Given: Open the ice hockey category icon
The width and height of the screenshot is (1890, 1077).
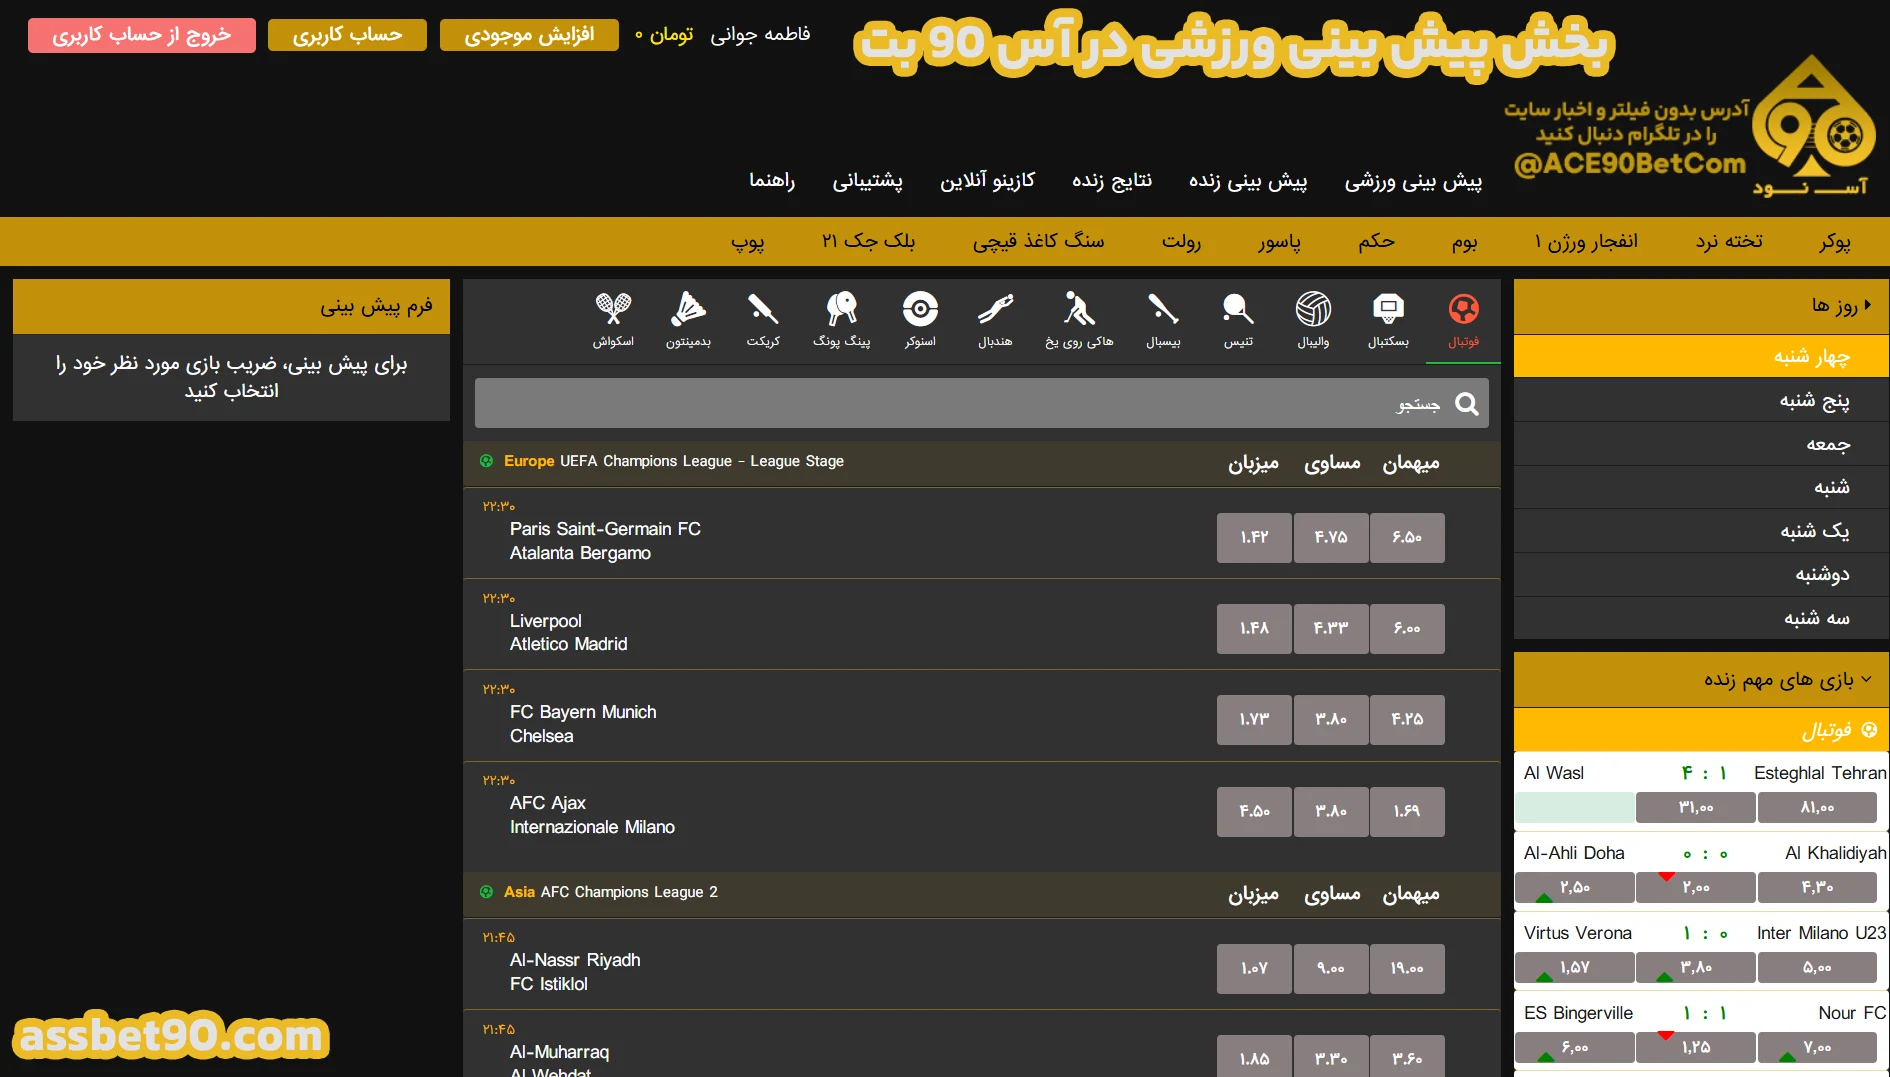Looking at the screenshot, I should pos(1079,319).
